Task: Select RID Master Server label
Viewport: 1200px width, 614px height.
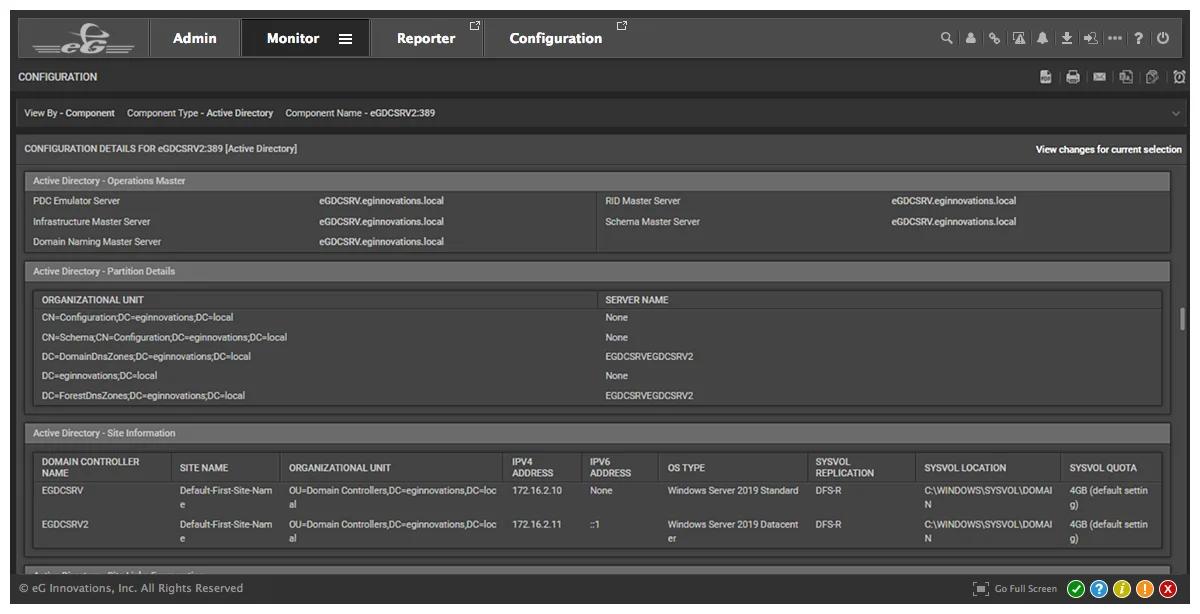Action: [x=643, y=201]
